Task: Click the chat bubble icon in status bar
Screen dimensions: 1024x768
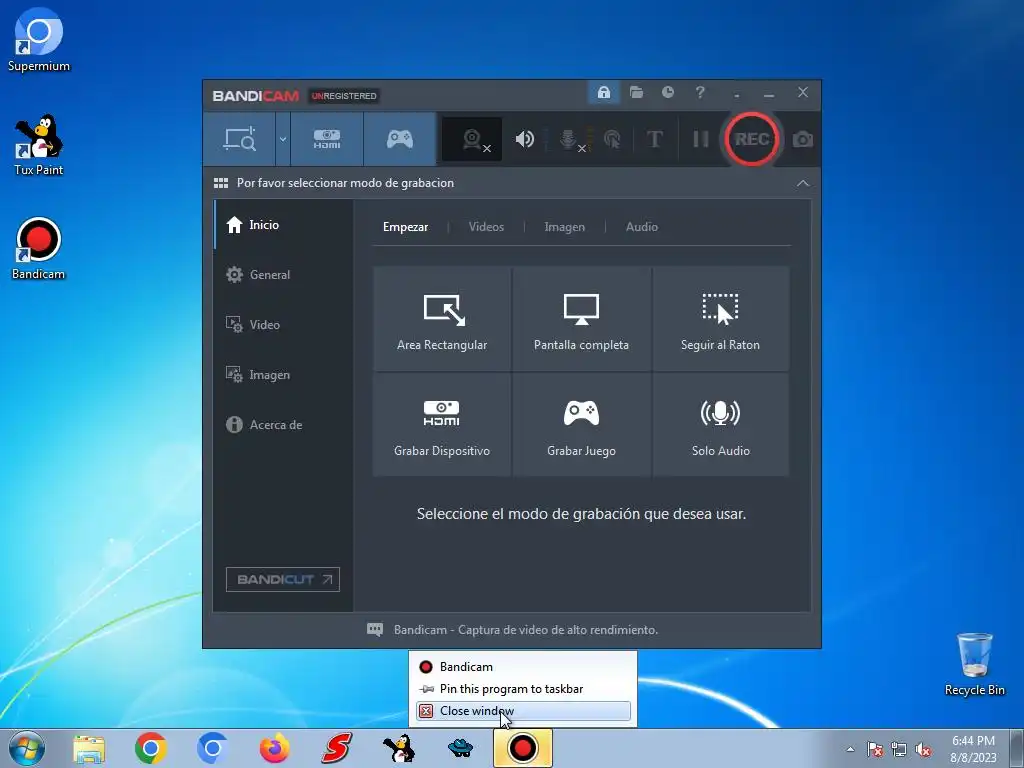Action: click(375, 630)
